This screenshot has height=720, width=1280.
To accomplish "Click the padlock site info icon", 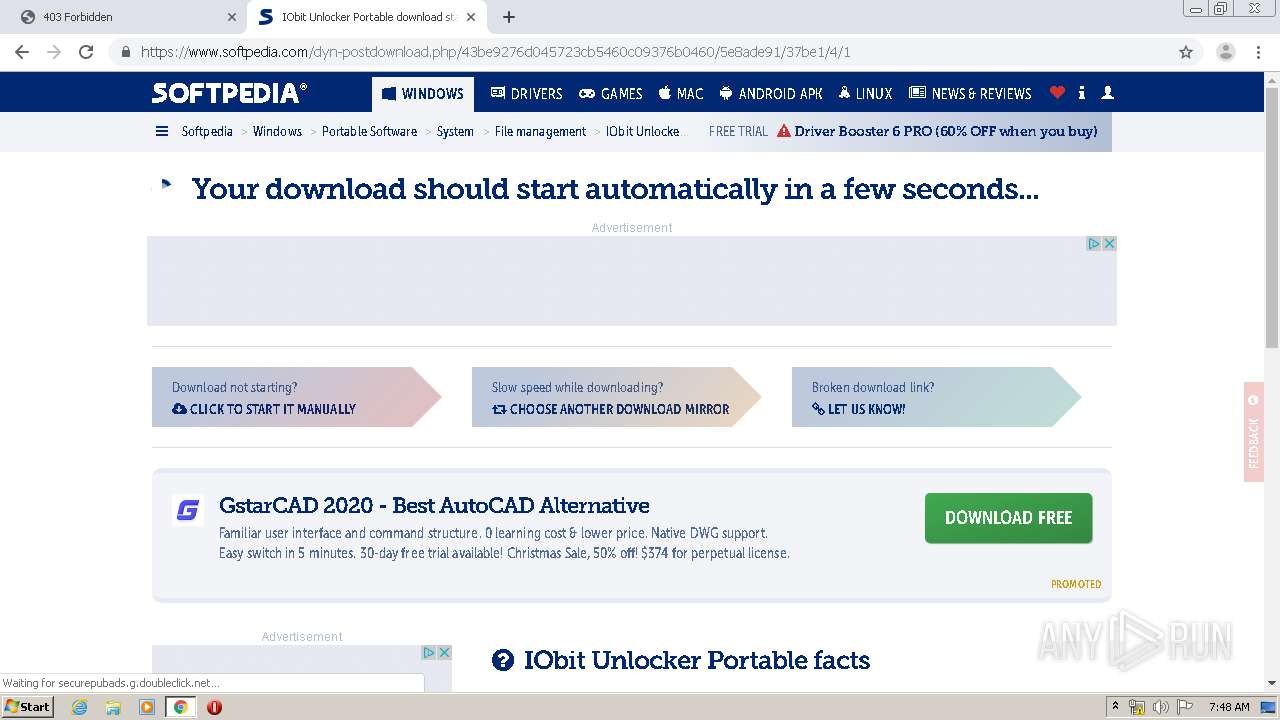I will [126, 52].
